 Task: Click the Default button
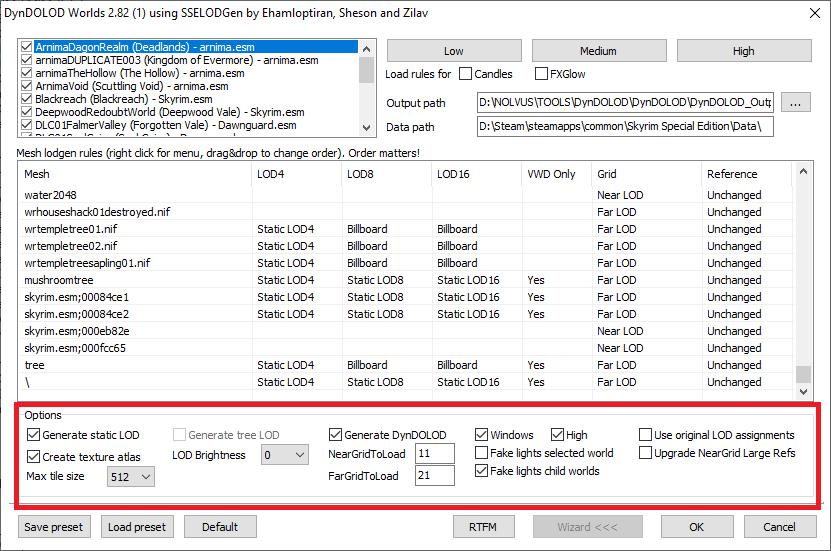(220, 527)
